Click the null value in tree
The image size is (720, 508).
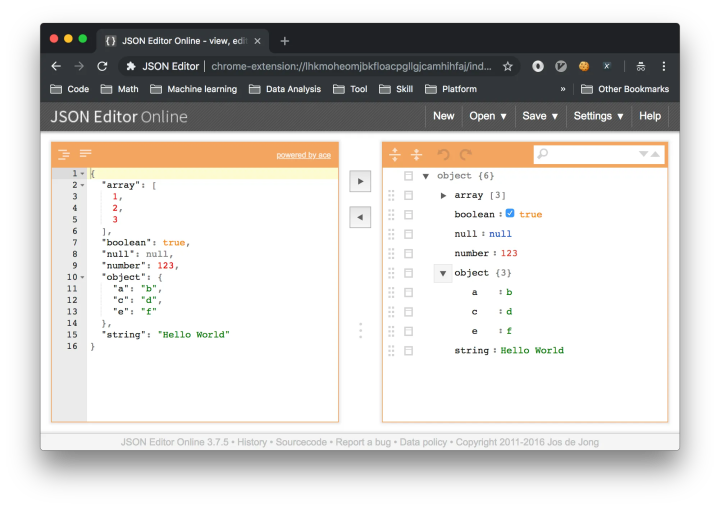(500, 234)
